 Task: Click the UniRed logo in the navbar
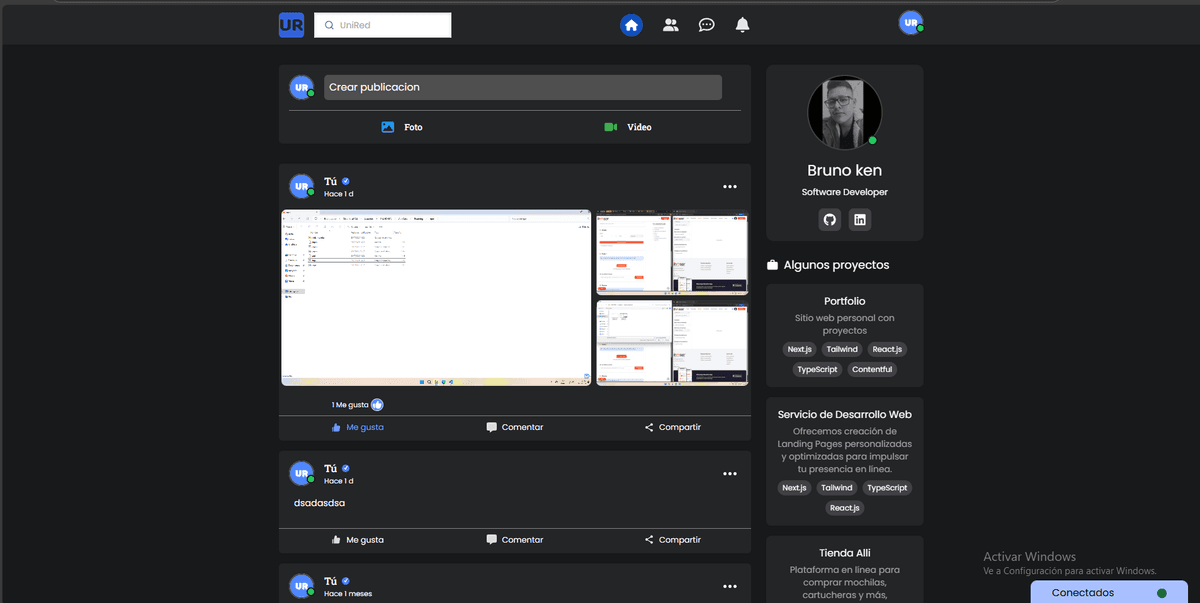pyautogui.click(x=291, y=25)
